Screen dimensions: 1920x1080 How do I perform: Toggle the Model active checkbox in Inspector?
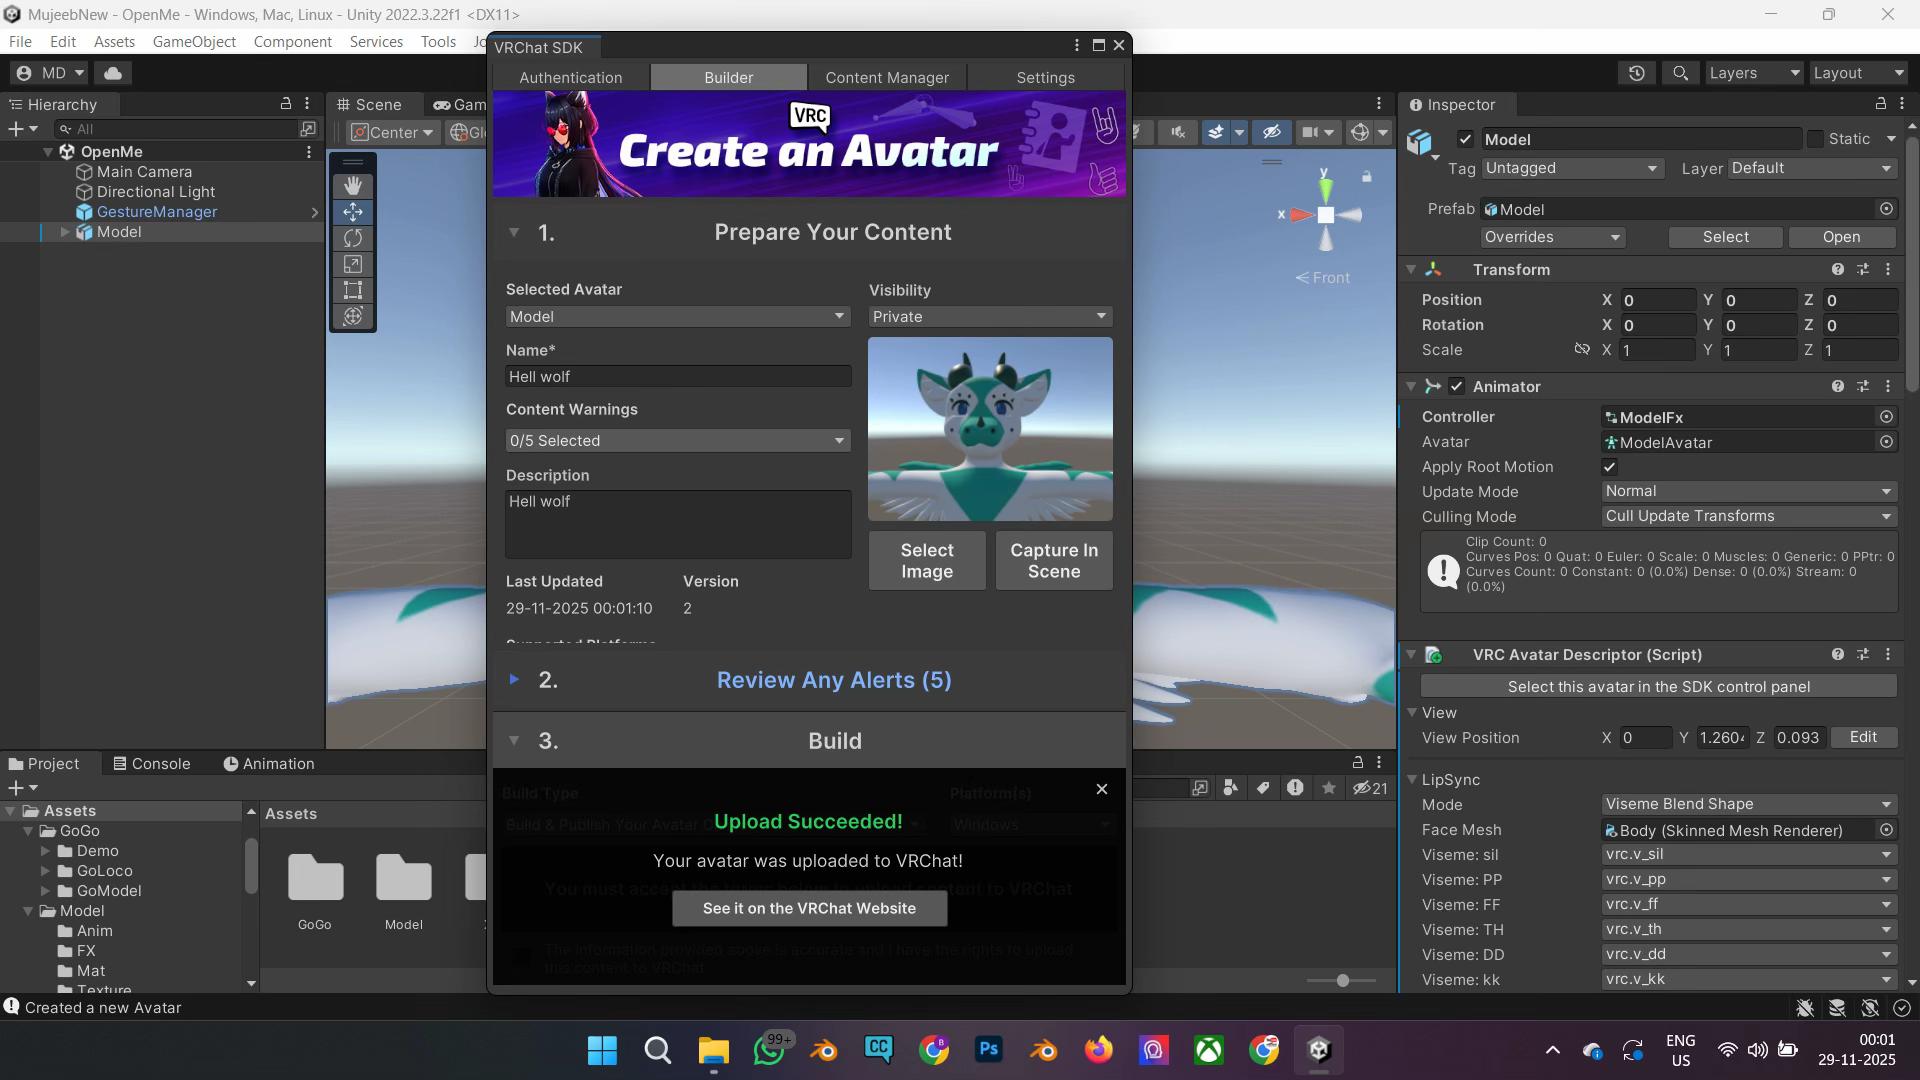pyautogui.click(x=1465, y=139)
